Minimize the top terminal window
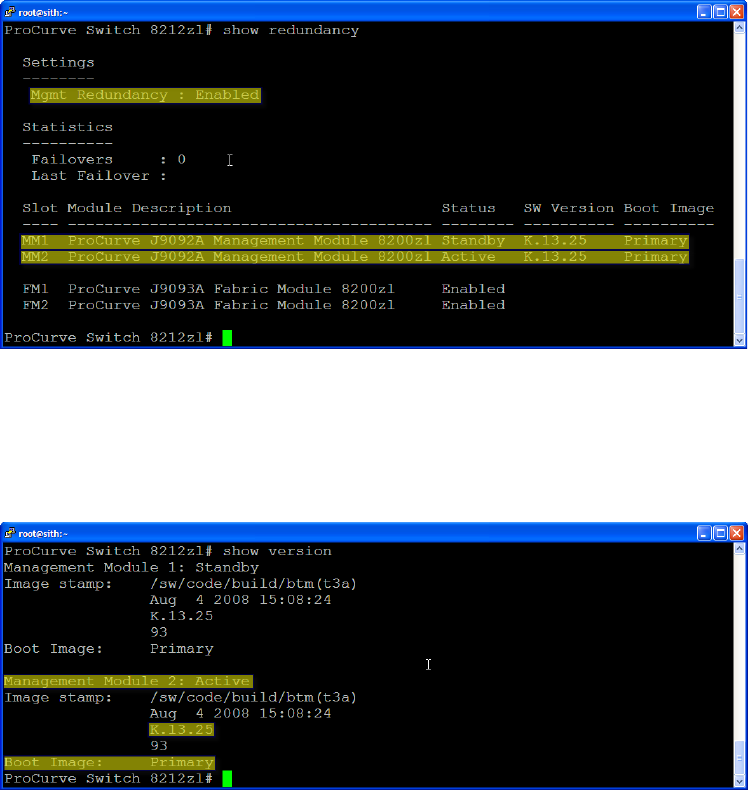This screenshot has height=790, width=748. tap(704, 12)
